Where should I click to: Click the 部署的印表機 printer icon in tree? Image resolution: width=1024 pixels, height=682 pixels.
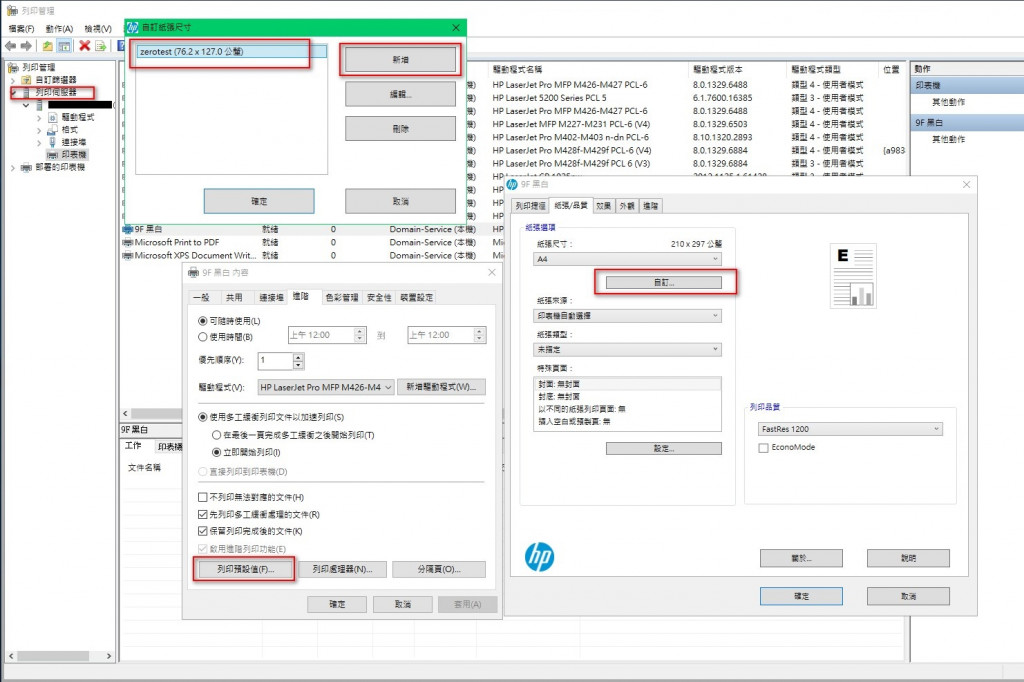[27, 167]
